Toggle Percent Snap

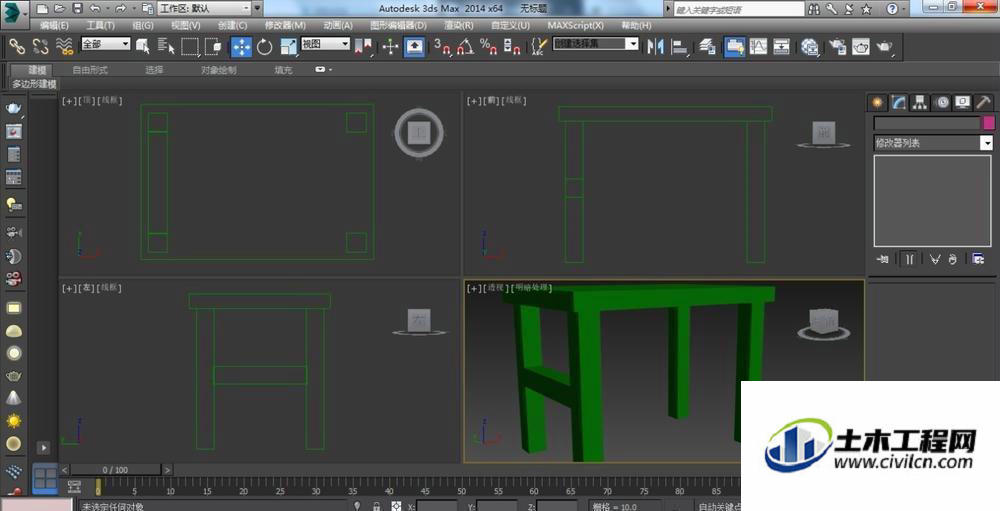(489, 46)
